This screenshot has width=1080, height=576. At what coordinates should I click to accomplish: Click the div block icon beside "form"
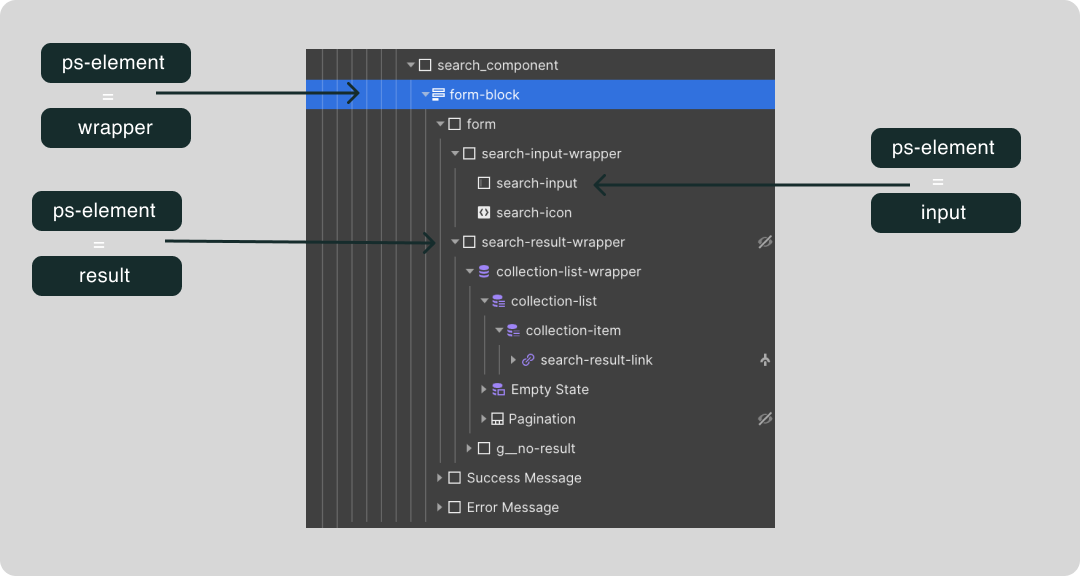point(455,123)
